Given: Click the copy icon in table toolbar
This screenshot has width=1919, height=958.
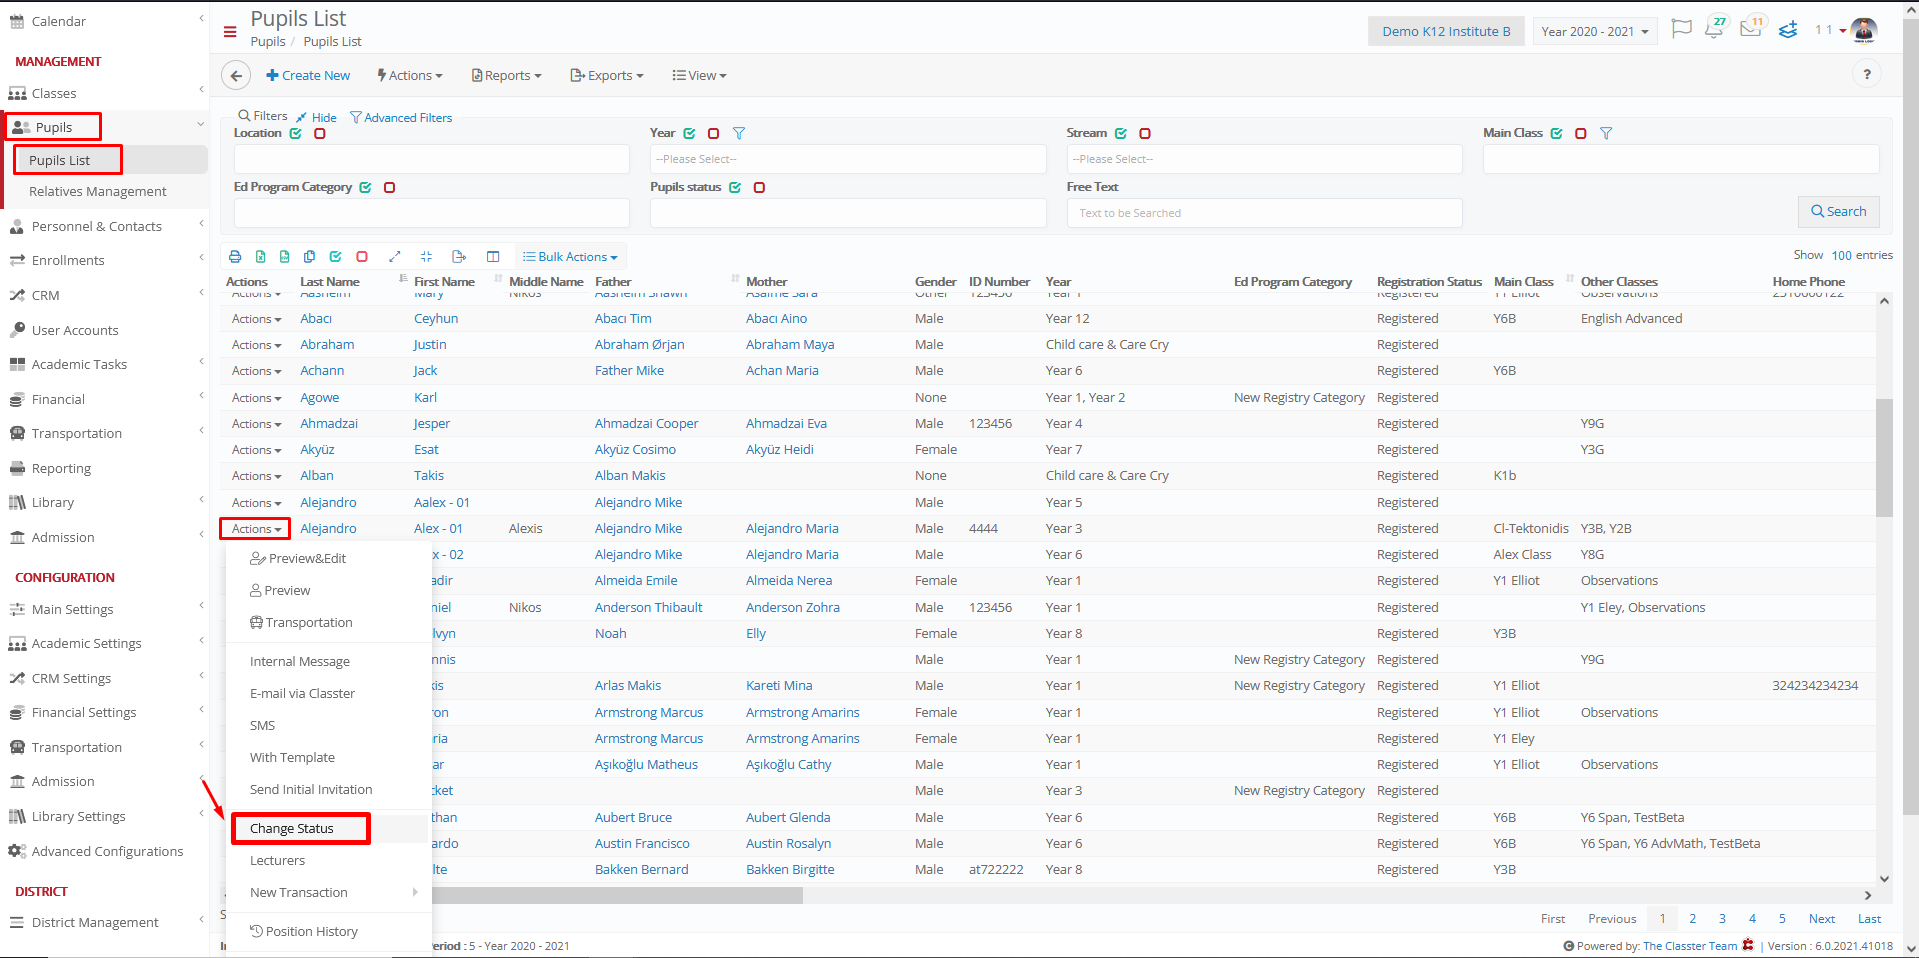Looking at the screenshot, I should tap(310, 257).
